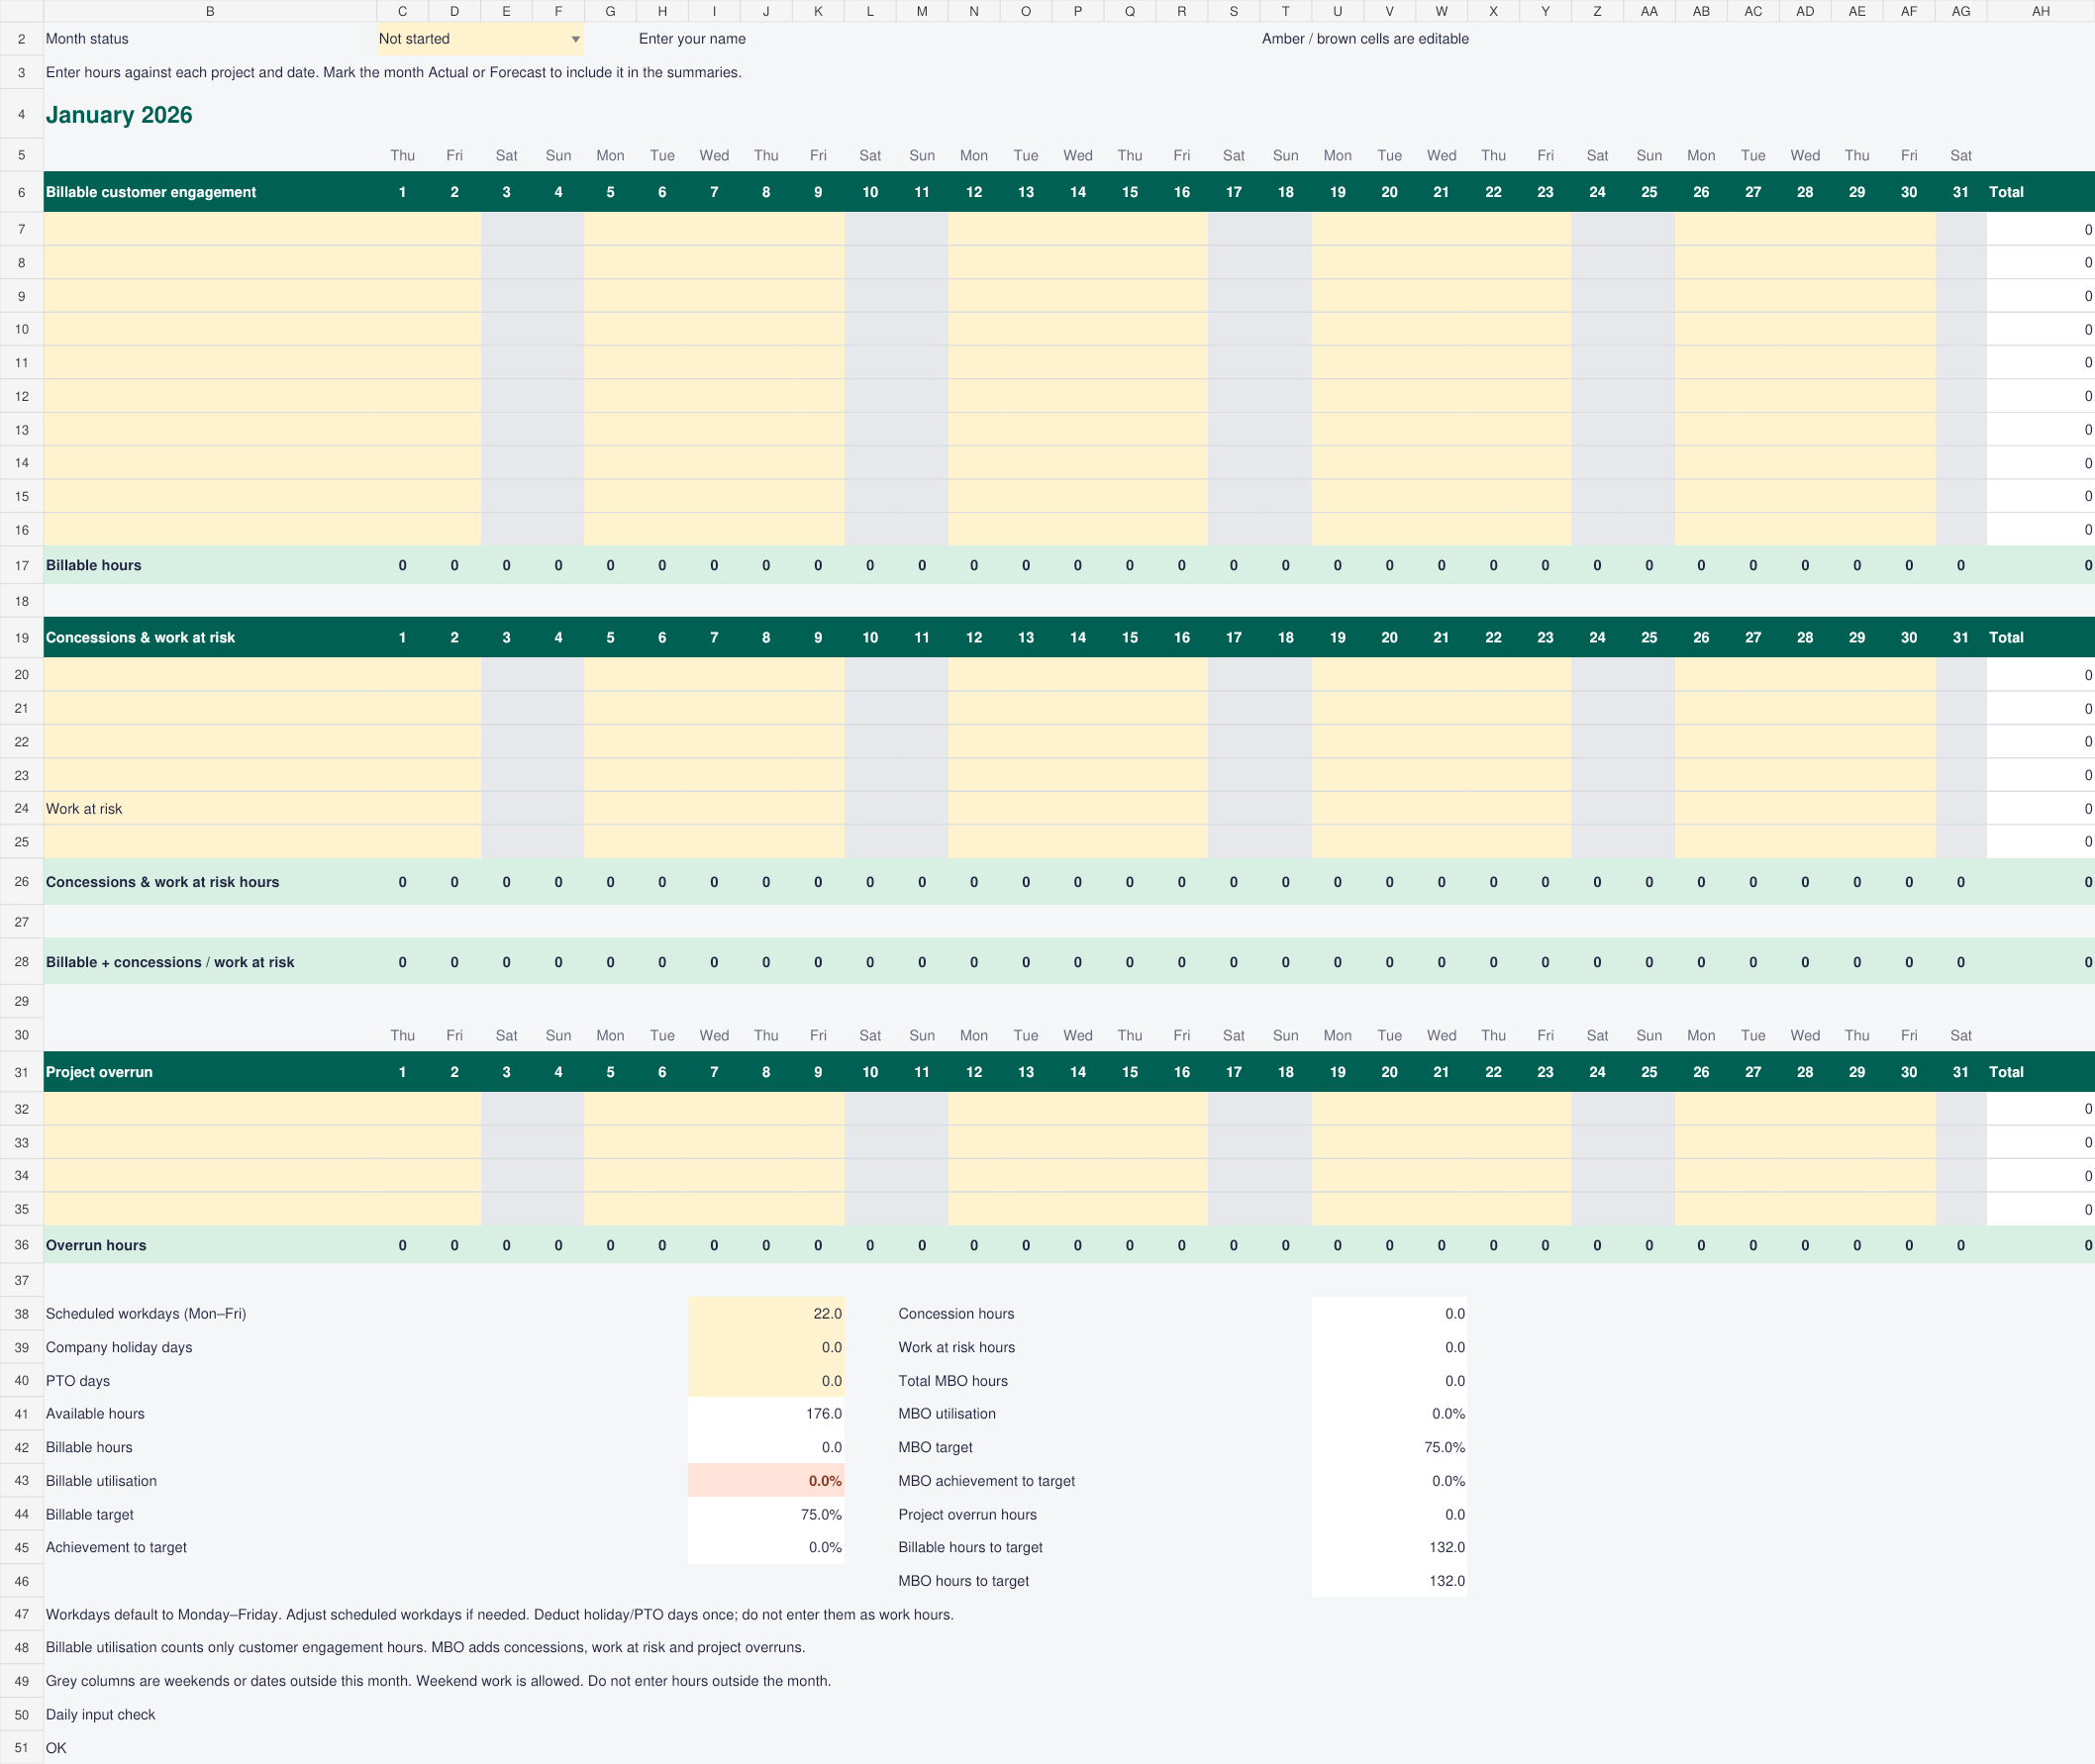Select column header B
The image size is (2095, 1764).
click(210, 11)
